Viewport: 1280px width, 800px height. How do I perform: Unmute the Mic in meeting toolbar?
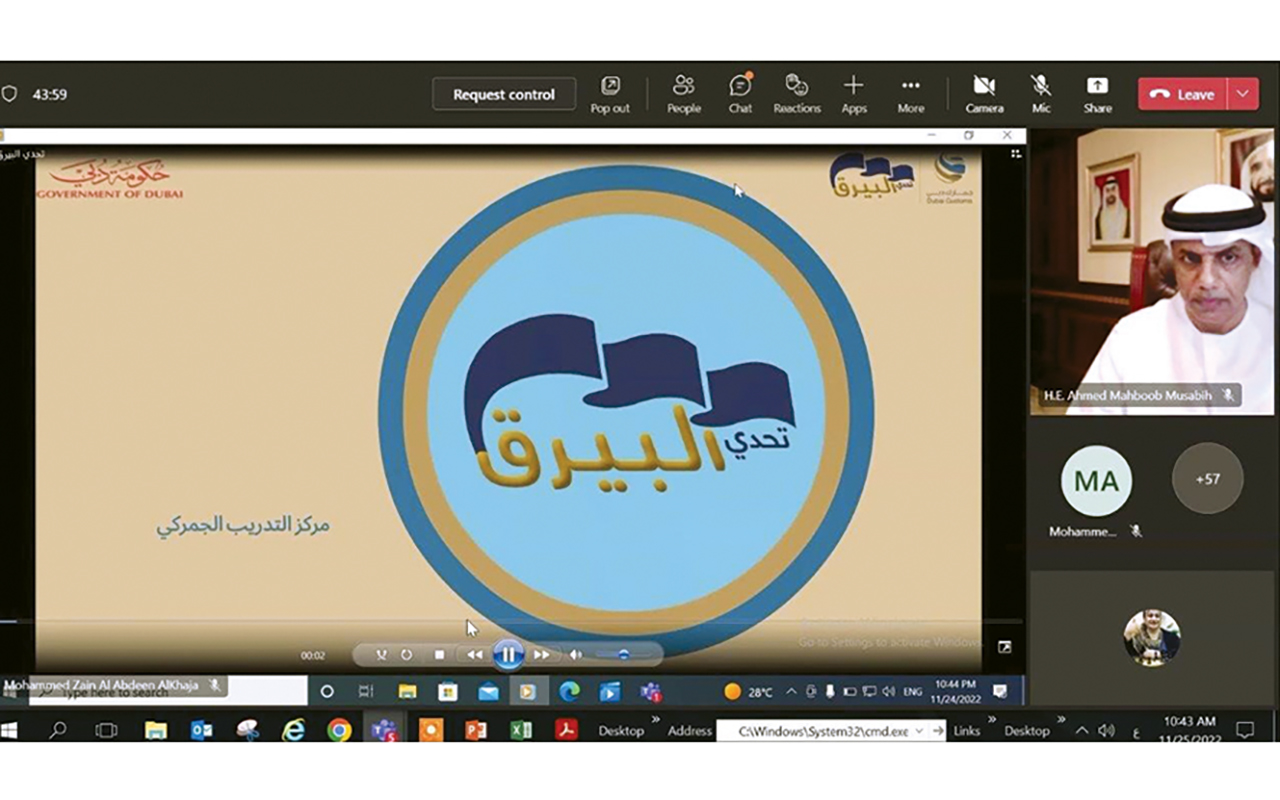1041,94
